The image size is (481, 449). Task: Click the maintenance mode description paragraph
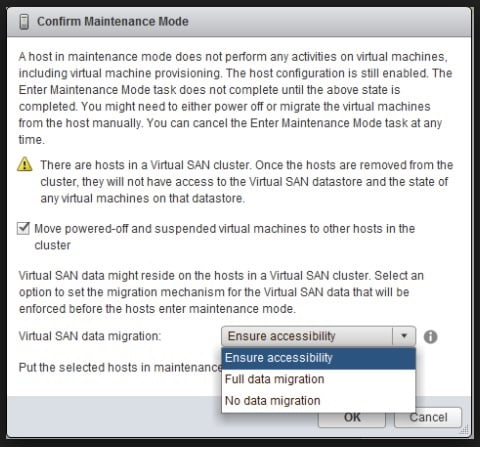[x=235, y=98]
